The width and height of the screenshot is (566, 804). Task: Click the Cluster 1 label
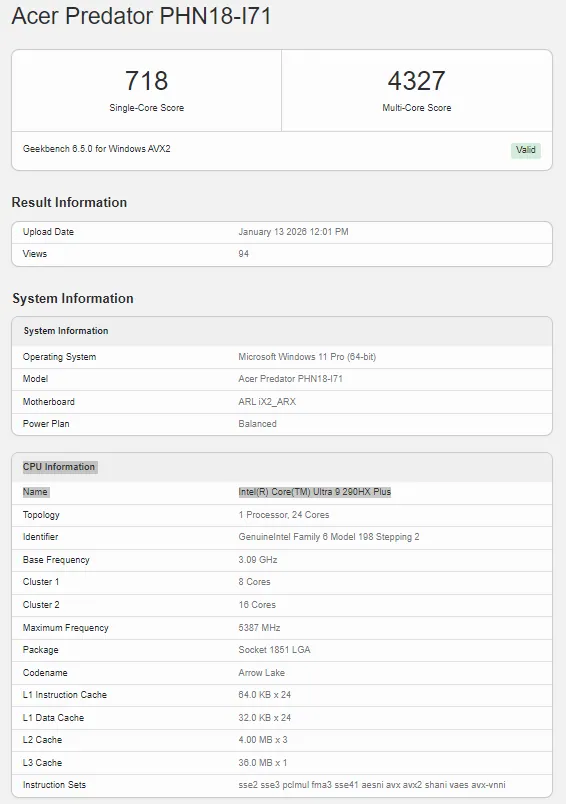[x=41, y=582]
